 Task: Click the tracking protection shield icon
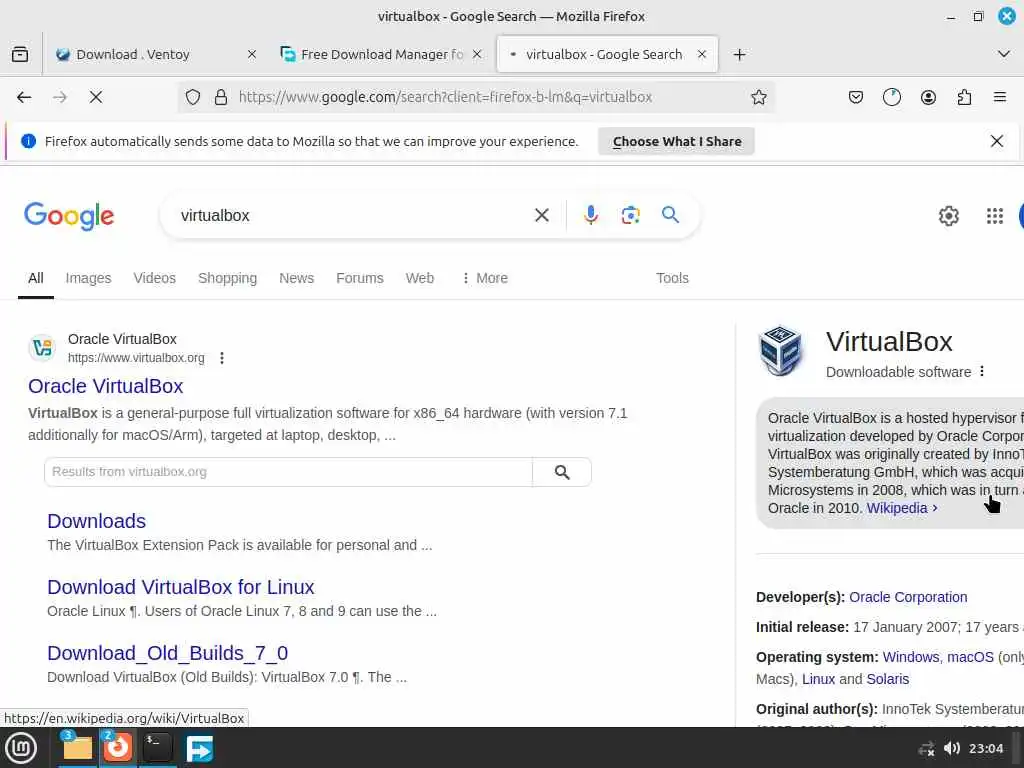[193, 97]
